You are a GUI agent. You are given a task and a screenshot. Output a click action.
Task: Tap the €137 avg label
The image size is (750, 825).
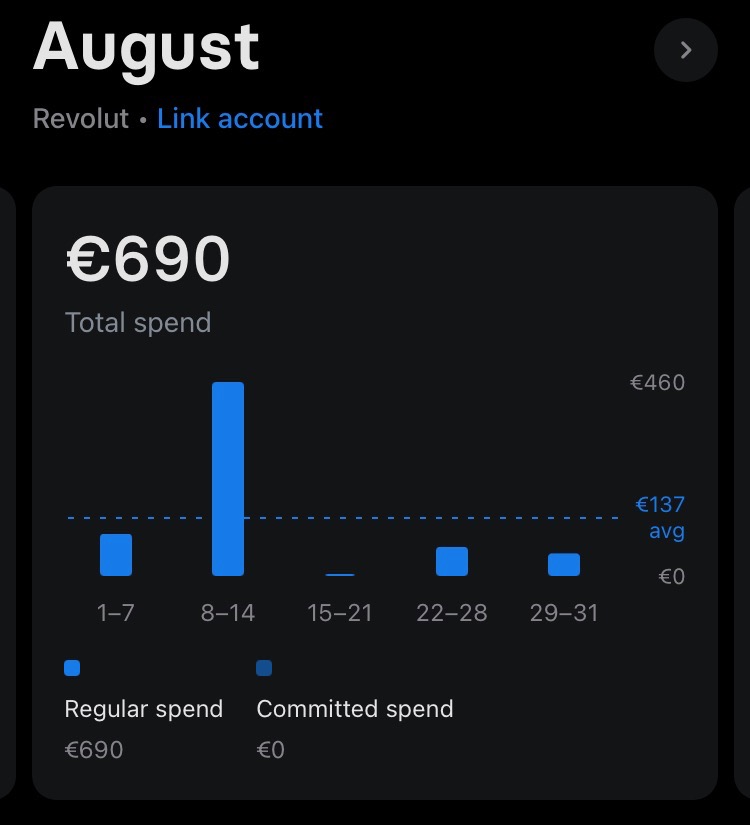(x=660, y=517)
